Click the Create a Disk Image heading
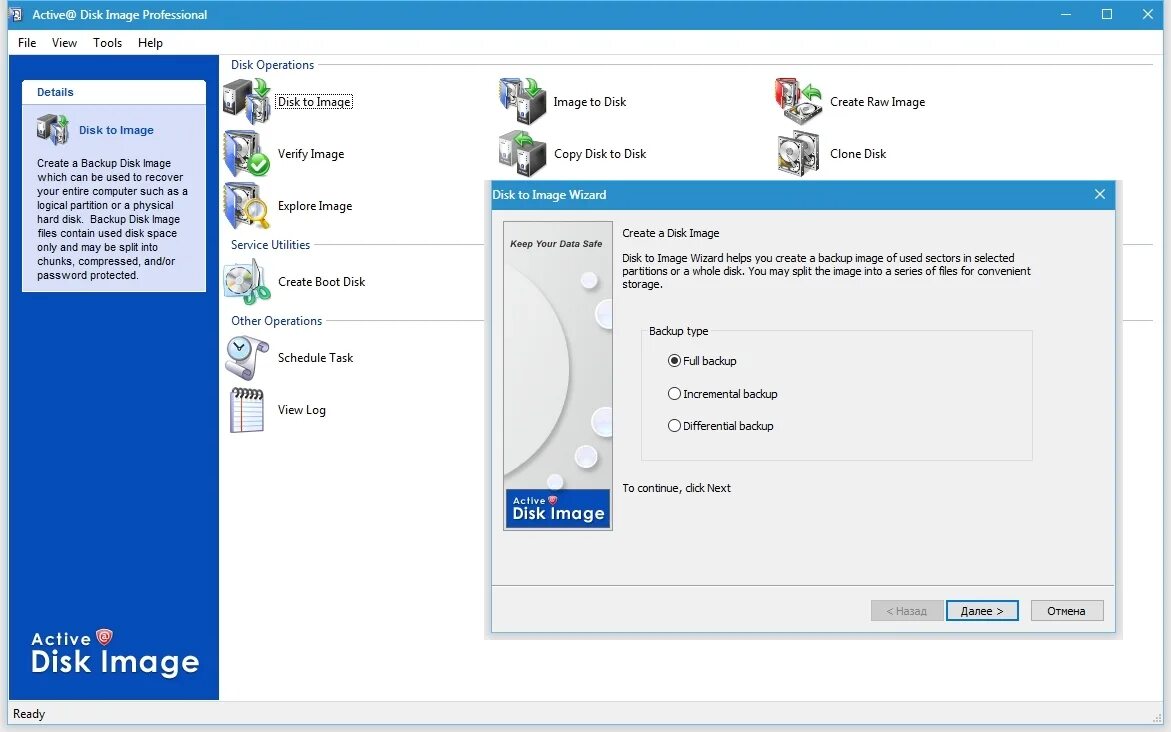The height and width of the screenshot is (732, 1171). click(x=671, y=233)
